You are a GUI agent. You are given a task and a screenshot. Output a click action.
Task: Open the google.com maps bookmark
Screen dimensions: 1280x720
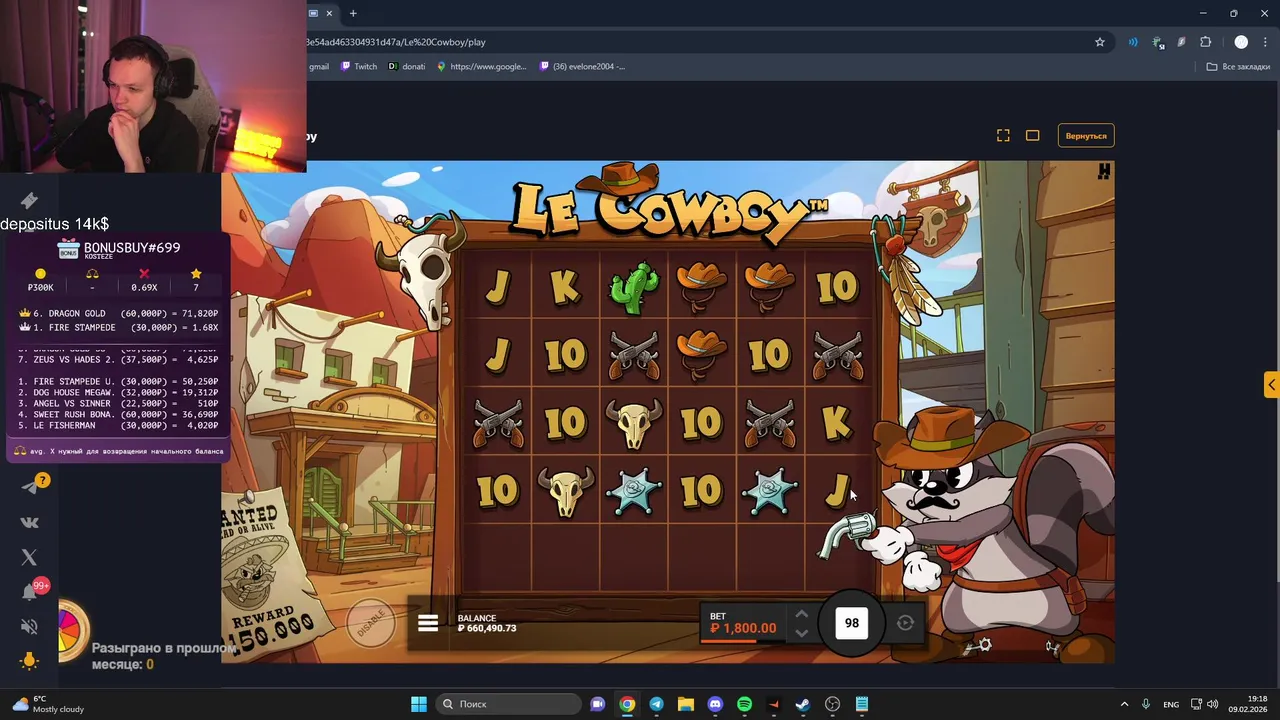pos(481,66)
